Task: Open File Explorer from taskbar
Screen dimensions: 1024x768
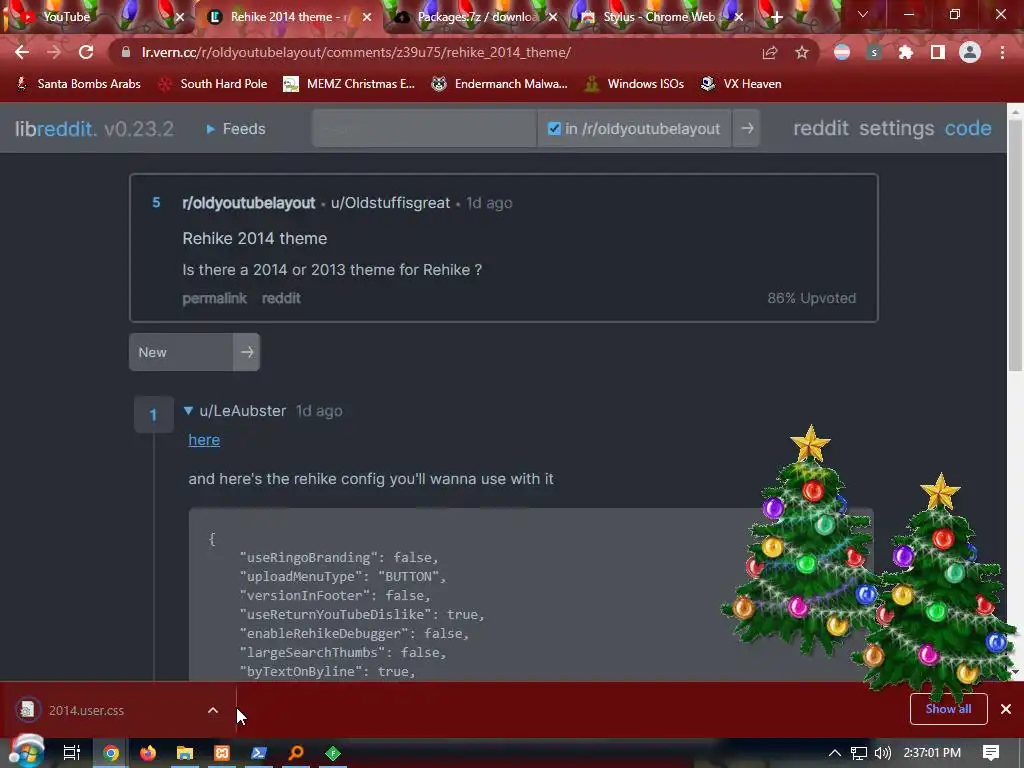Action: pyautogui.click(x=185, y=753)
